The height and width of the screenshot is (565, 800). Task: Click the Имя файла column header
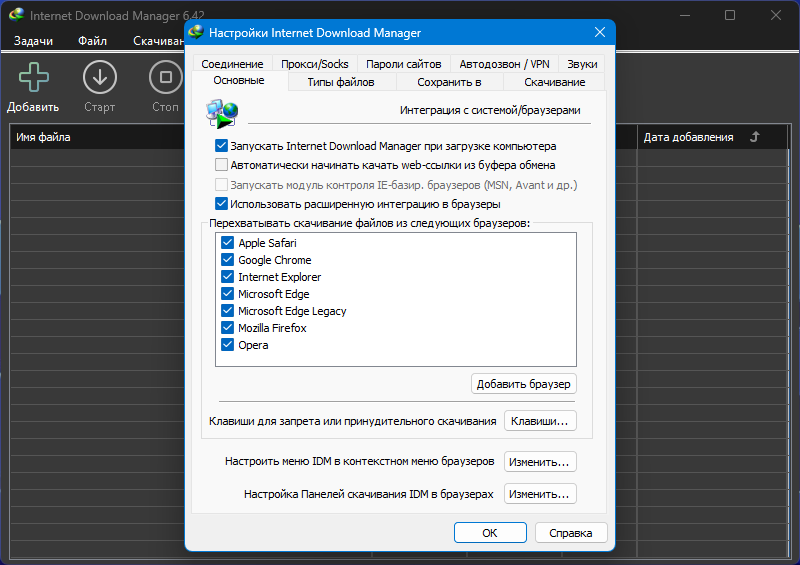point(97,137)
